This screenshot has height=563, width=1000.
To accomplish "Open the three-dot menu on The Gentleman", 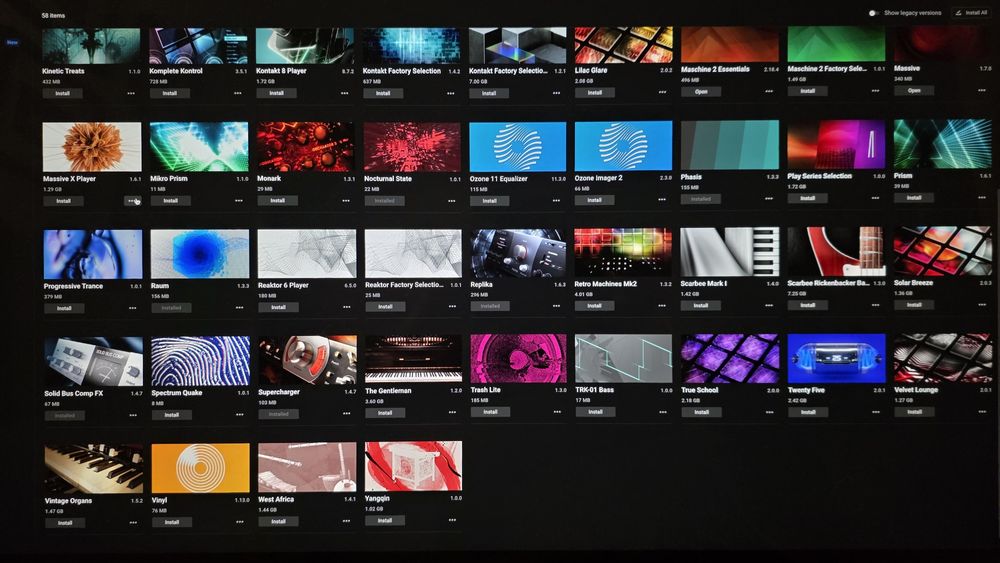I will click(452, 412).
